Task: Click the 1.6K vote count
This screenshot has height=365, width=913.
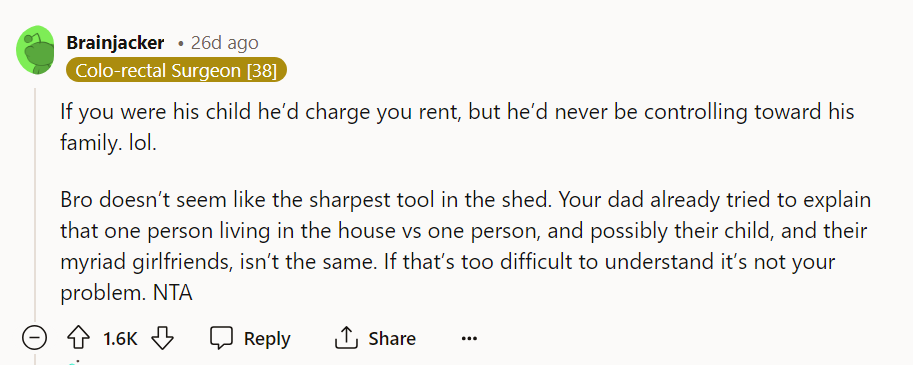Action: point(120,339)
